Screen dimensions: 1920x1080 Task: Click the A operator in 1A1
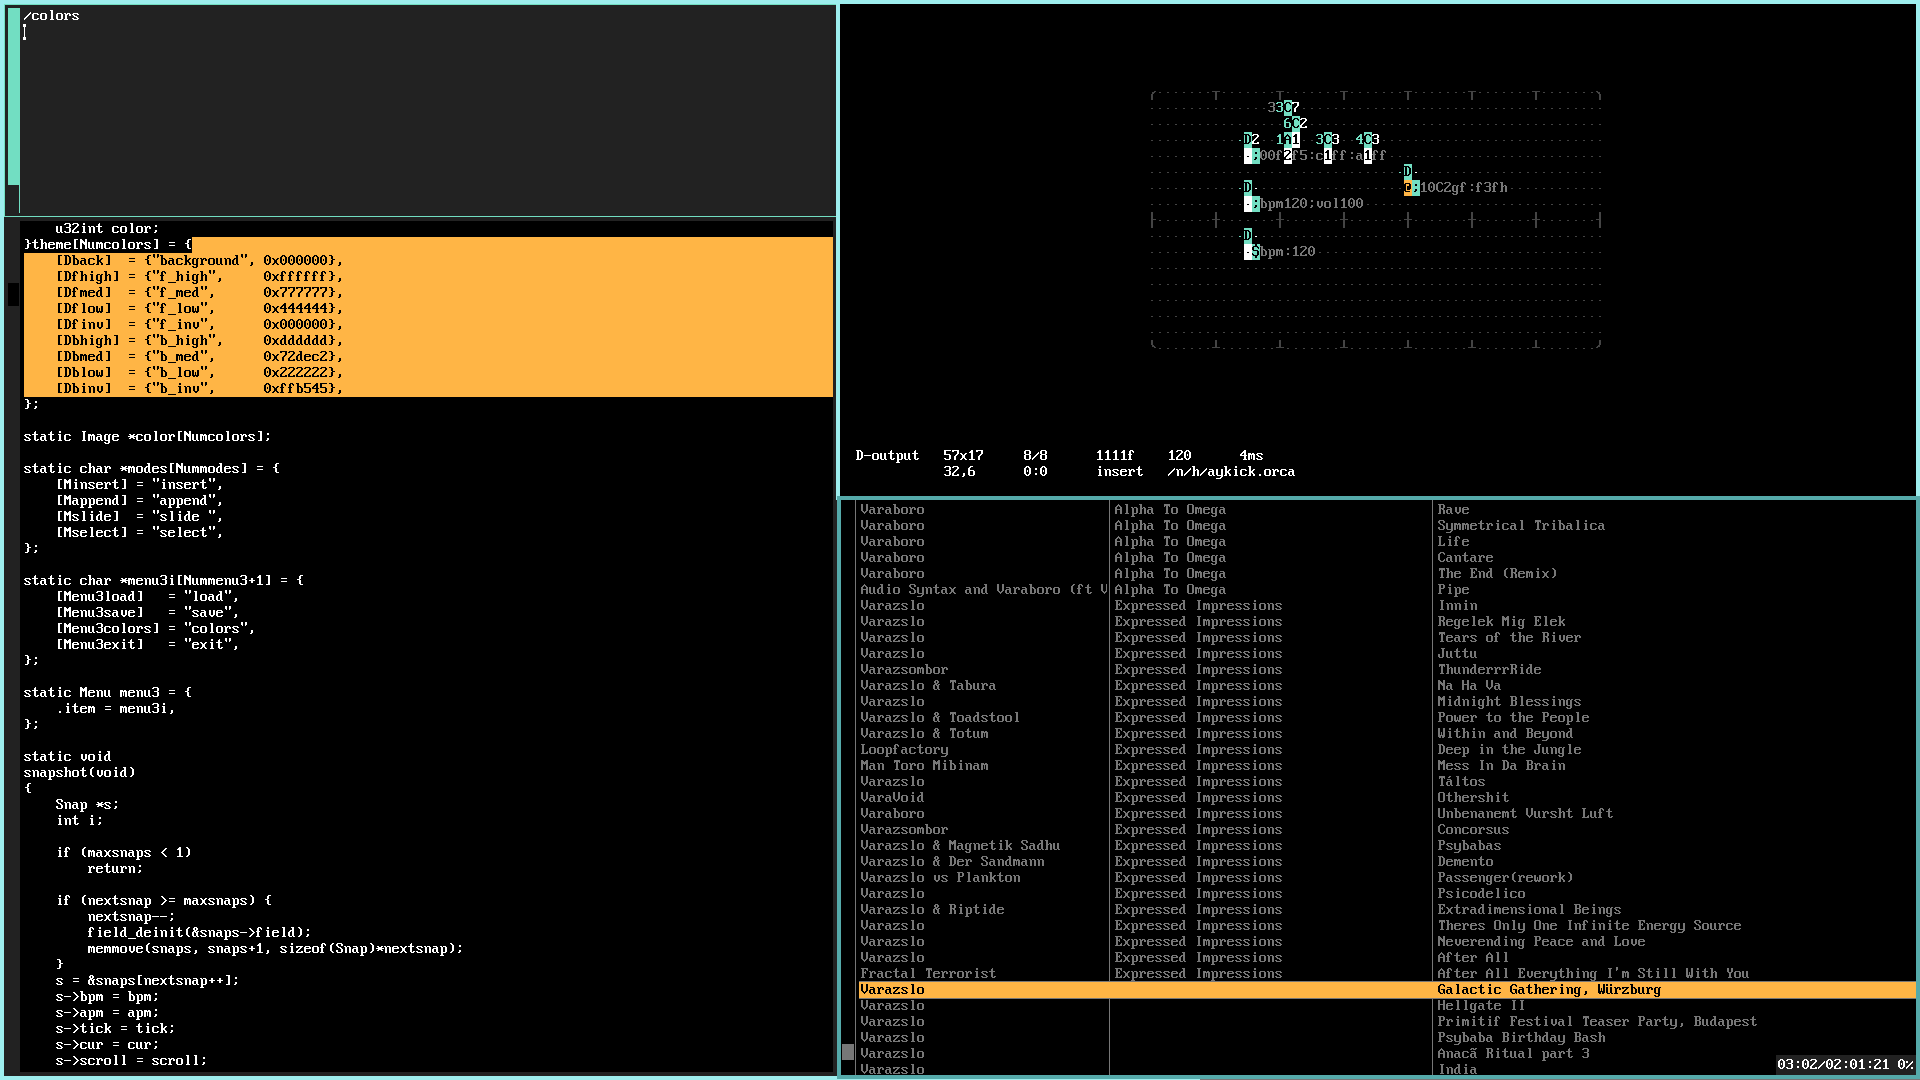[1288, 139]
